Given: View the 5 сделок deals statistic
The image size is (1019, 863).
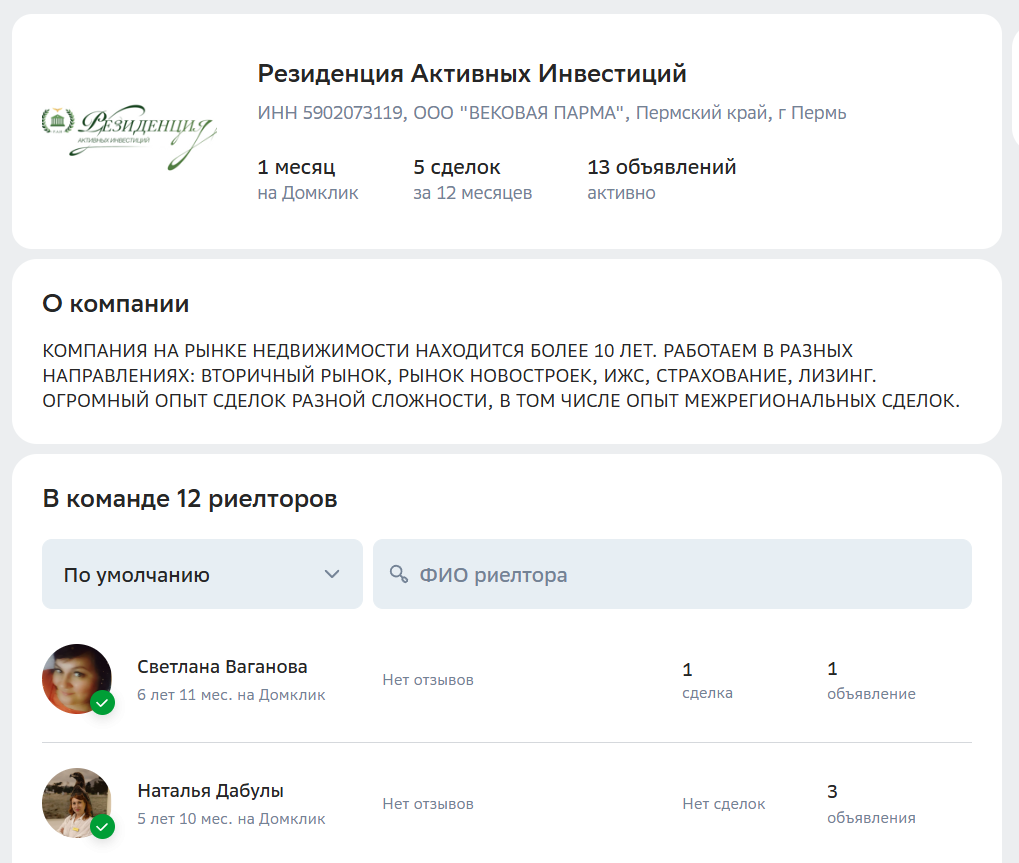Looking at the screenshot, I should (471, 178).
